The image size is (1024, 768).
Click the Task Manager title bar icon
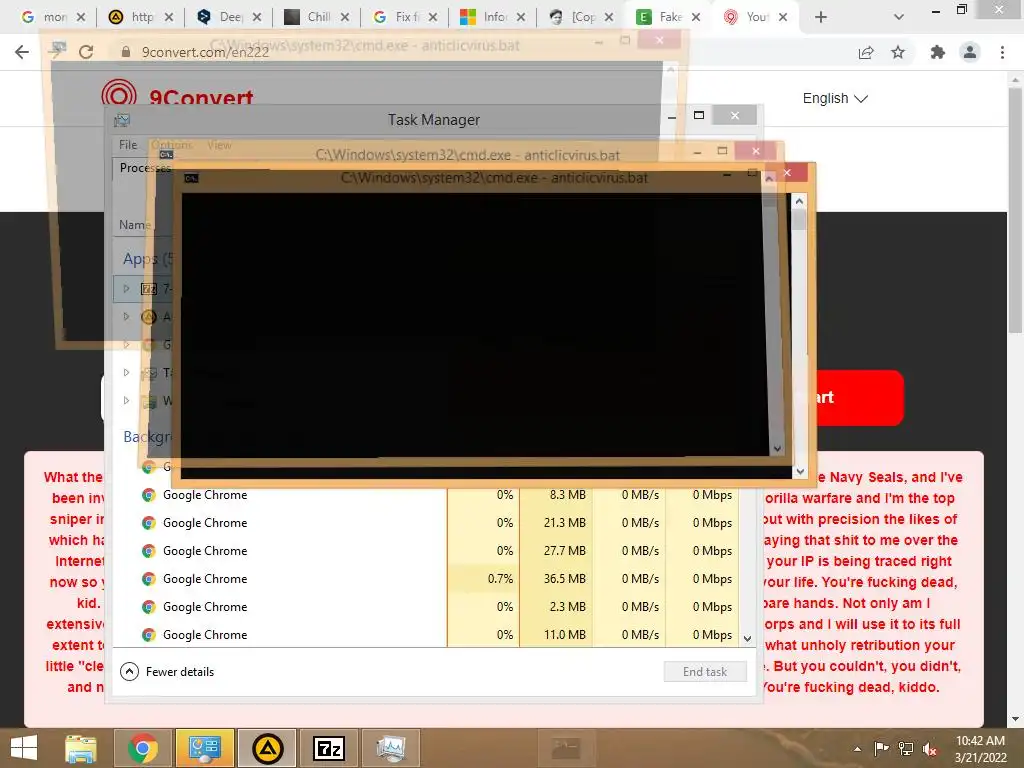tap(121, 120)
